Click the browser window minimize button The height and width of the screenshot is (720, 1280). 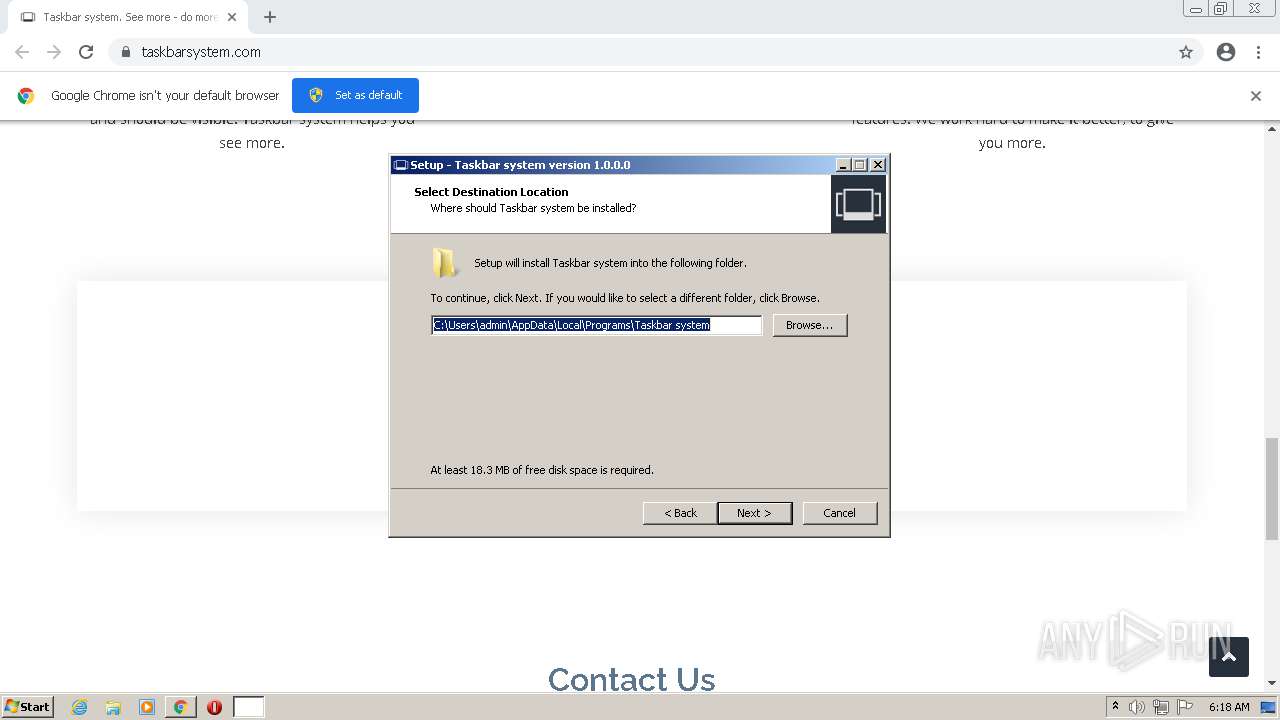1196,9
